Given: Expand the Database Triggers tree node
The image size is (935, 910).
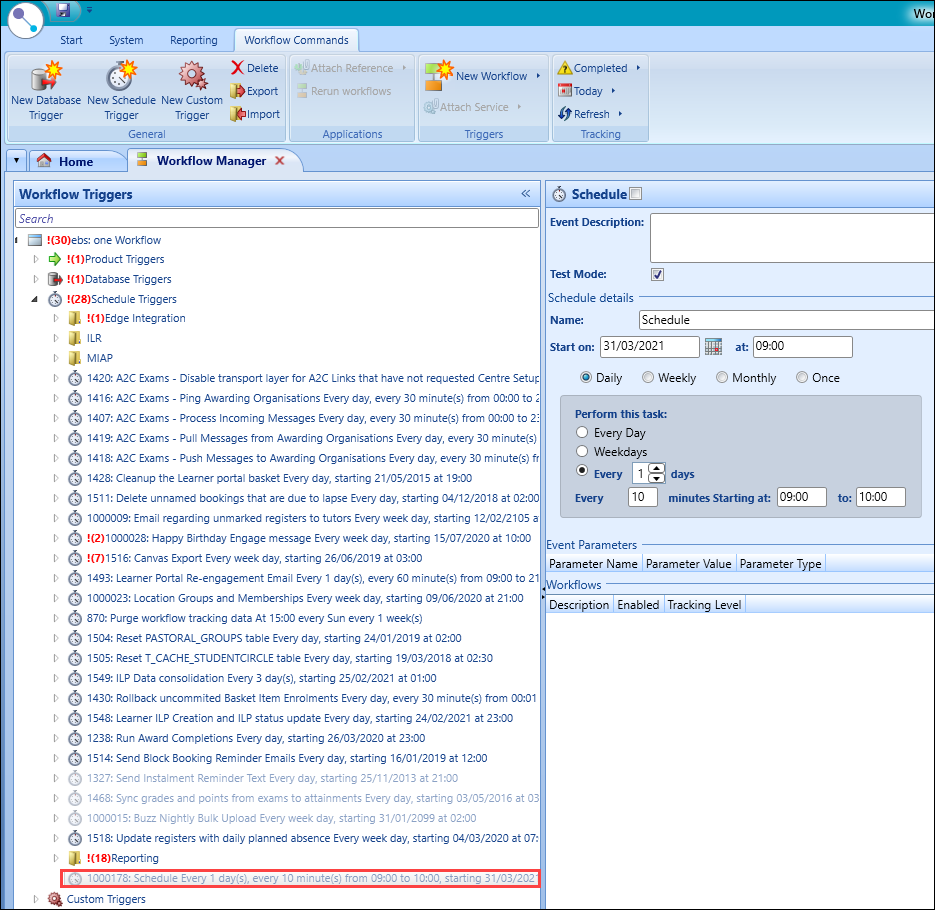Looking at the screenshot, I should point(37,279).
